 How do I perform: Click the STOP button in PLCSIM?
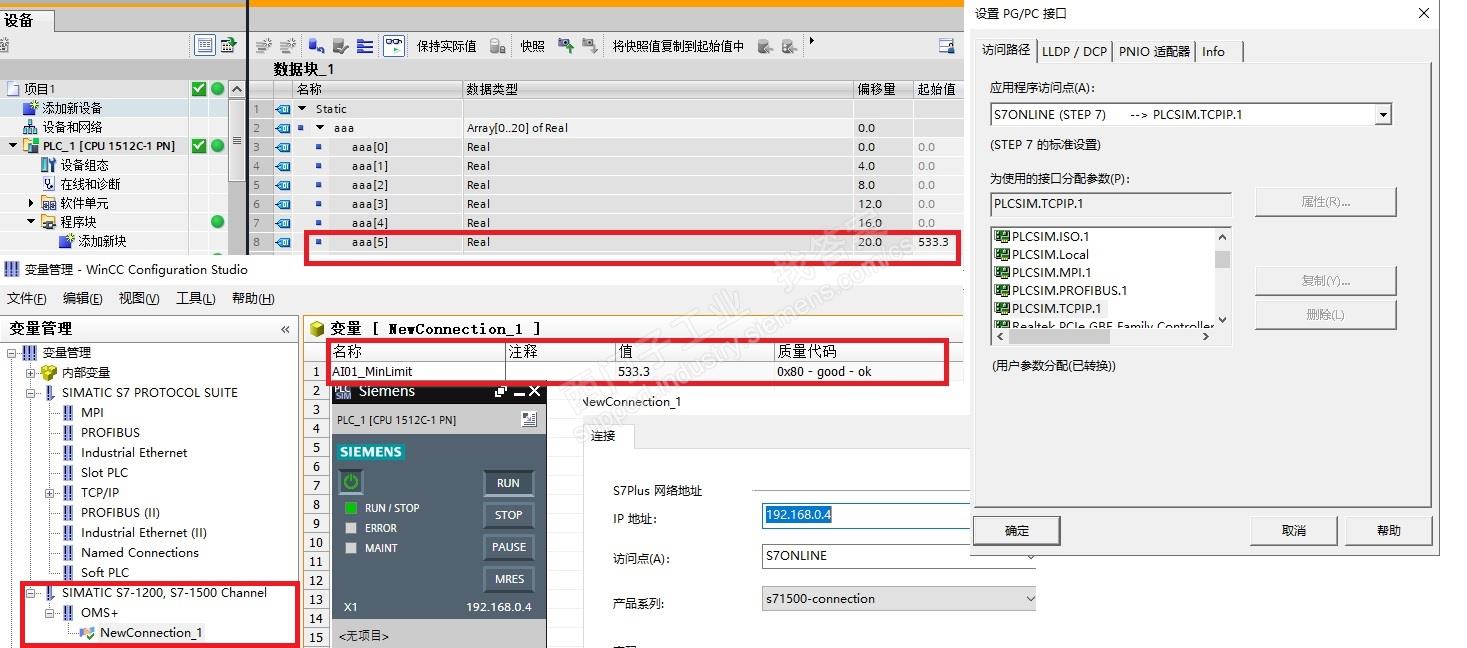(x=508, y=515)
